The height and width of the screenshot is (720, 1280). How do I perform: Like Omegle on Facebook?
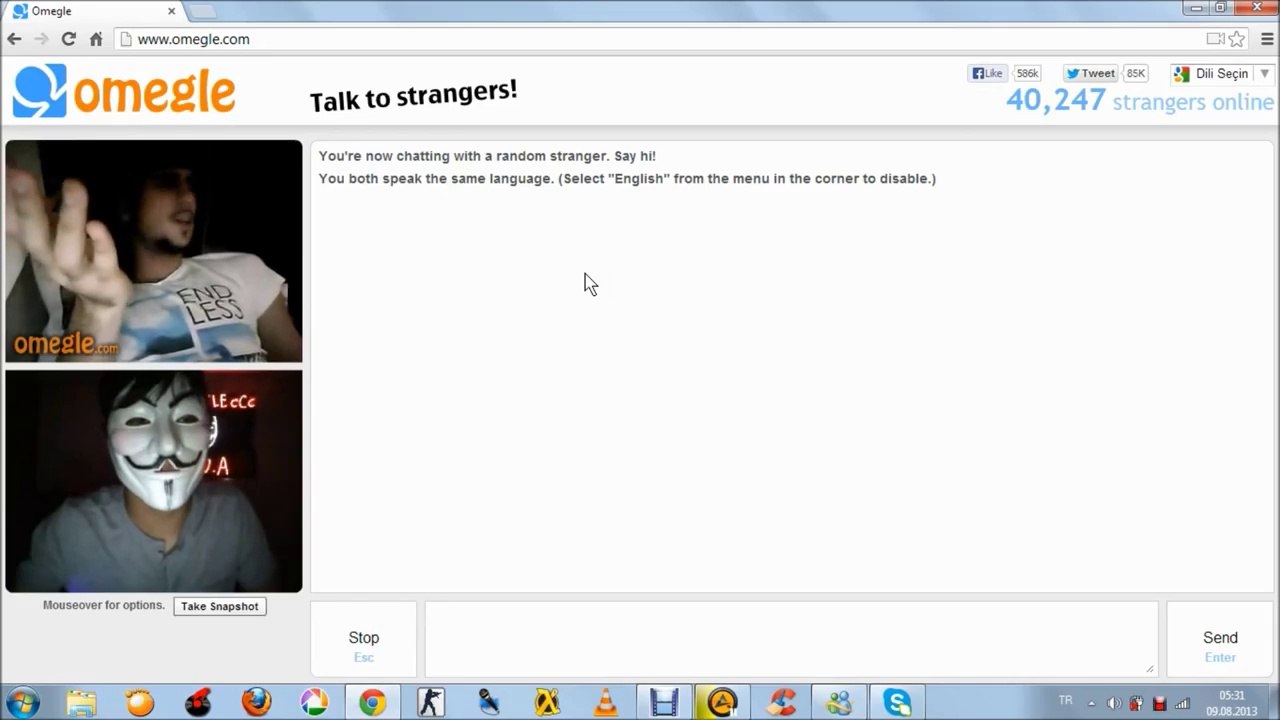[987, 73]
